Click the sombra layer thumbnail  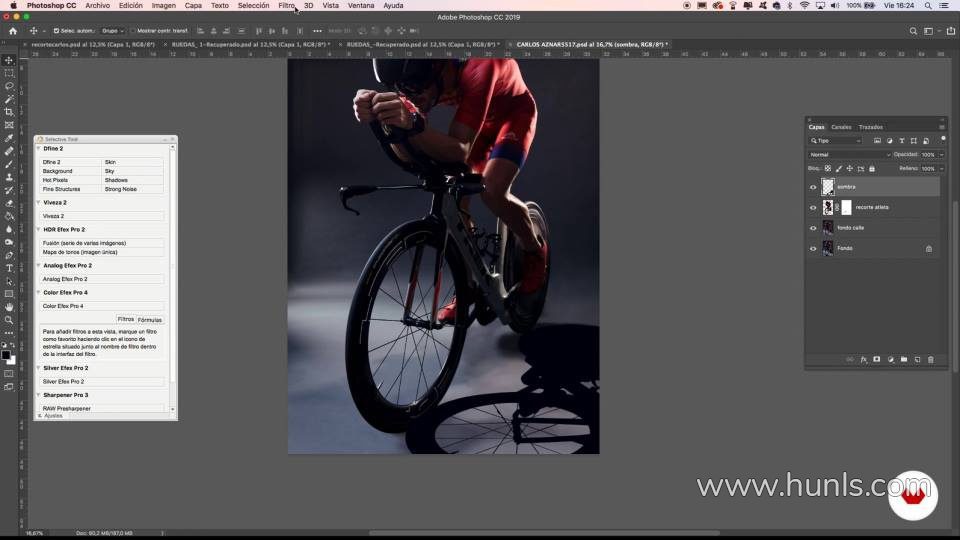828,187
